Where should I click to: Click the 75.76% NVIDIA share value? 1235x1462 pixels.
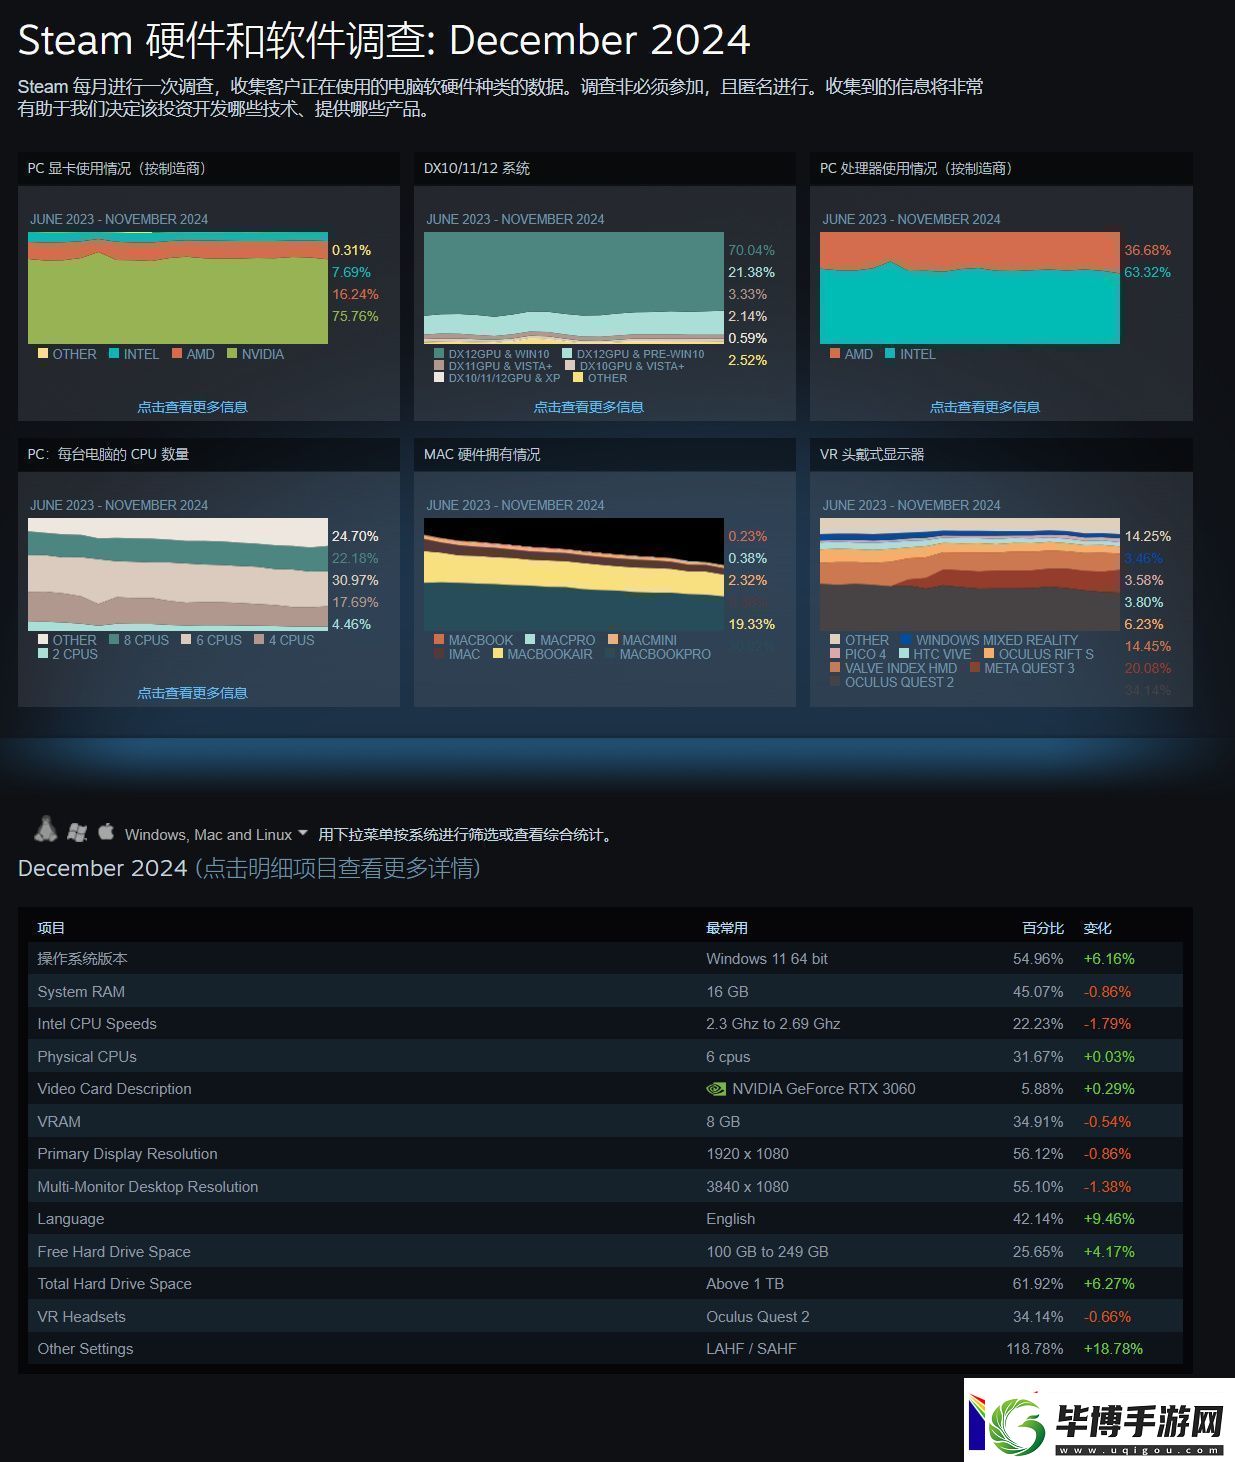355,316
